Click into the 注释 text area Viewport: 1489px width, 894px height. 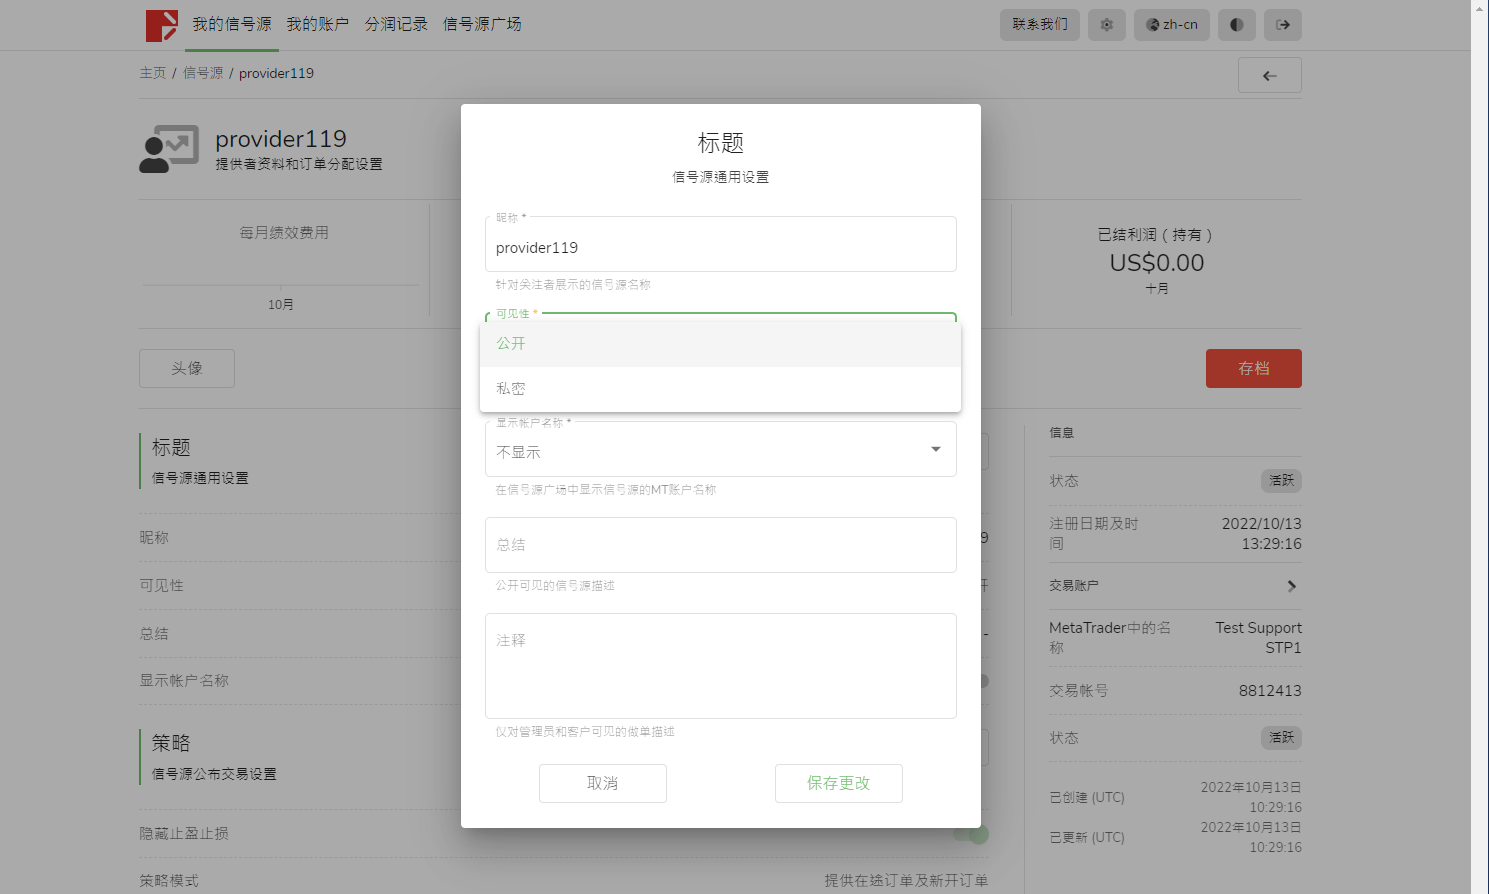click(720, 666)
